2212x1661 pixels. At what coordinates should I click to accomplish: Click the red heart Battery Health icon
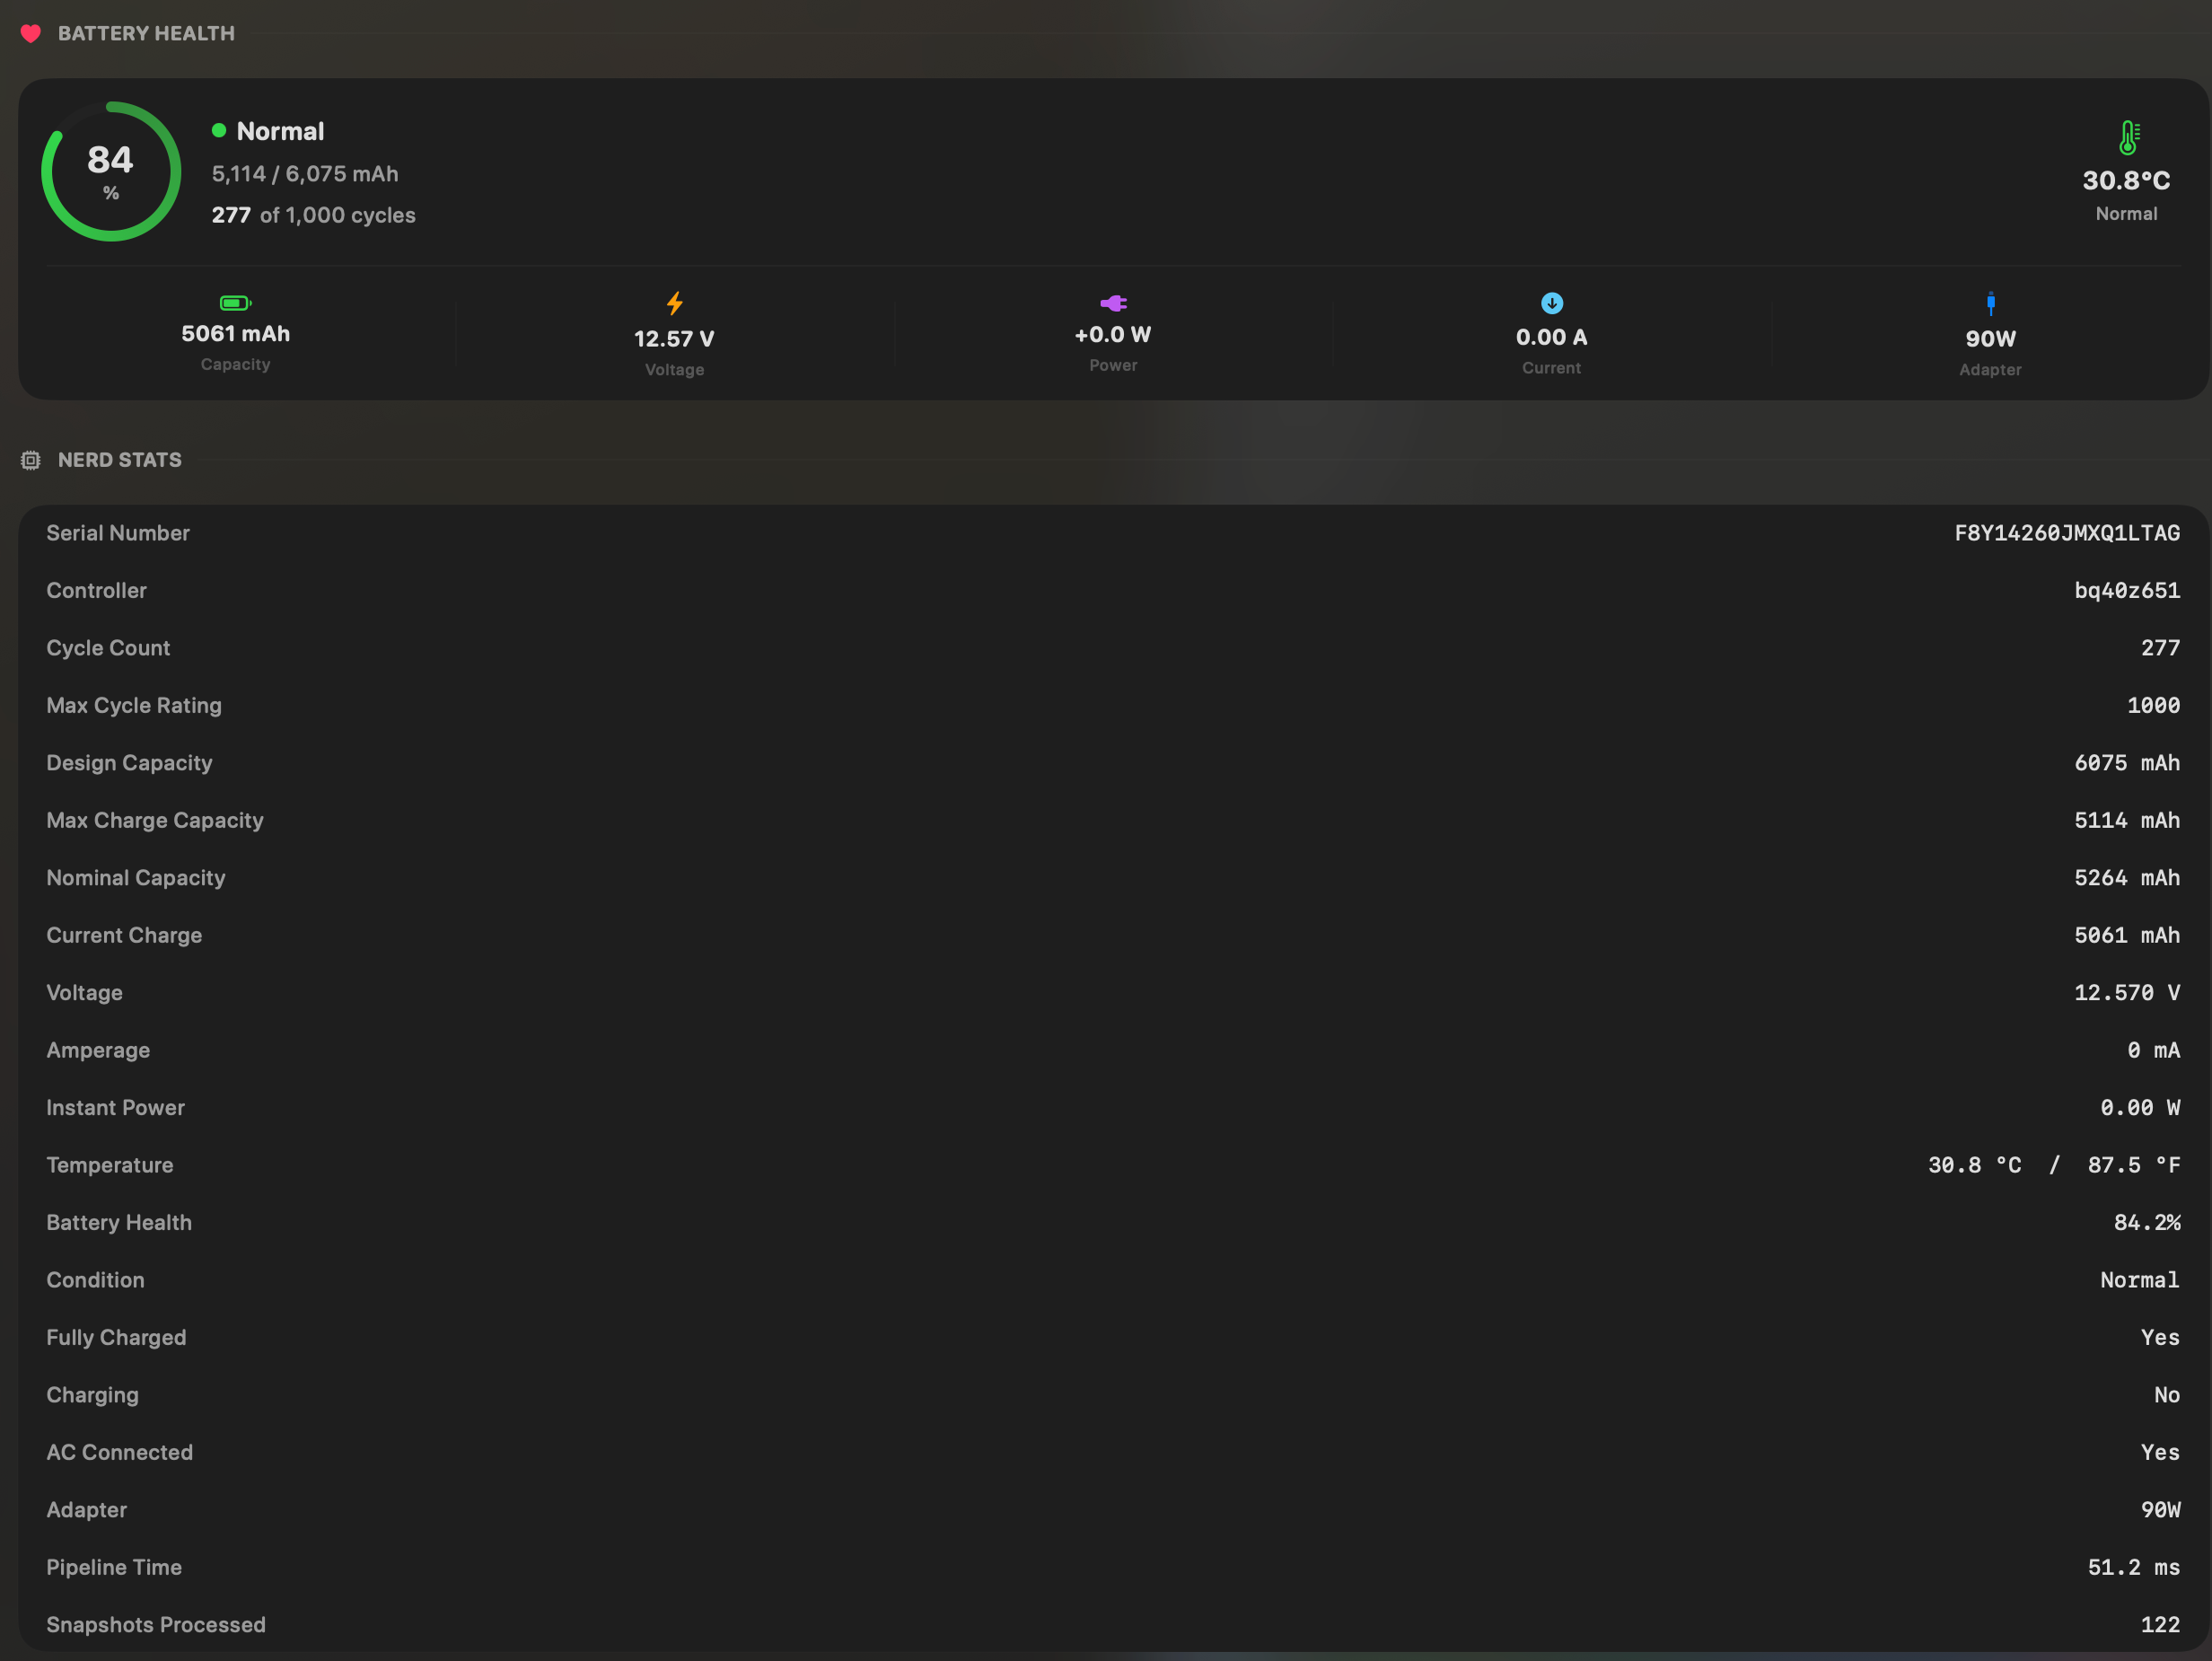31,34
